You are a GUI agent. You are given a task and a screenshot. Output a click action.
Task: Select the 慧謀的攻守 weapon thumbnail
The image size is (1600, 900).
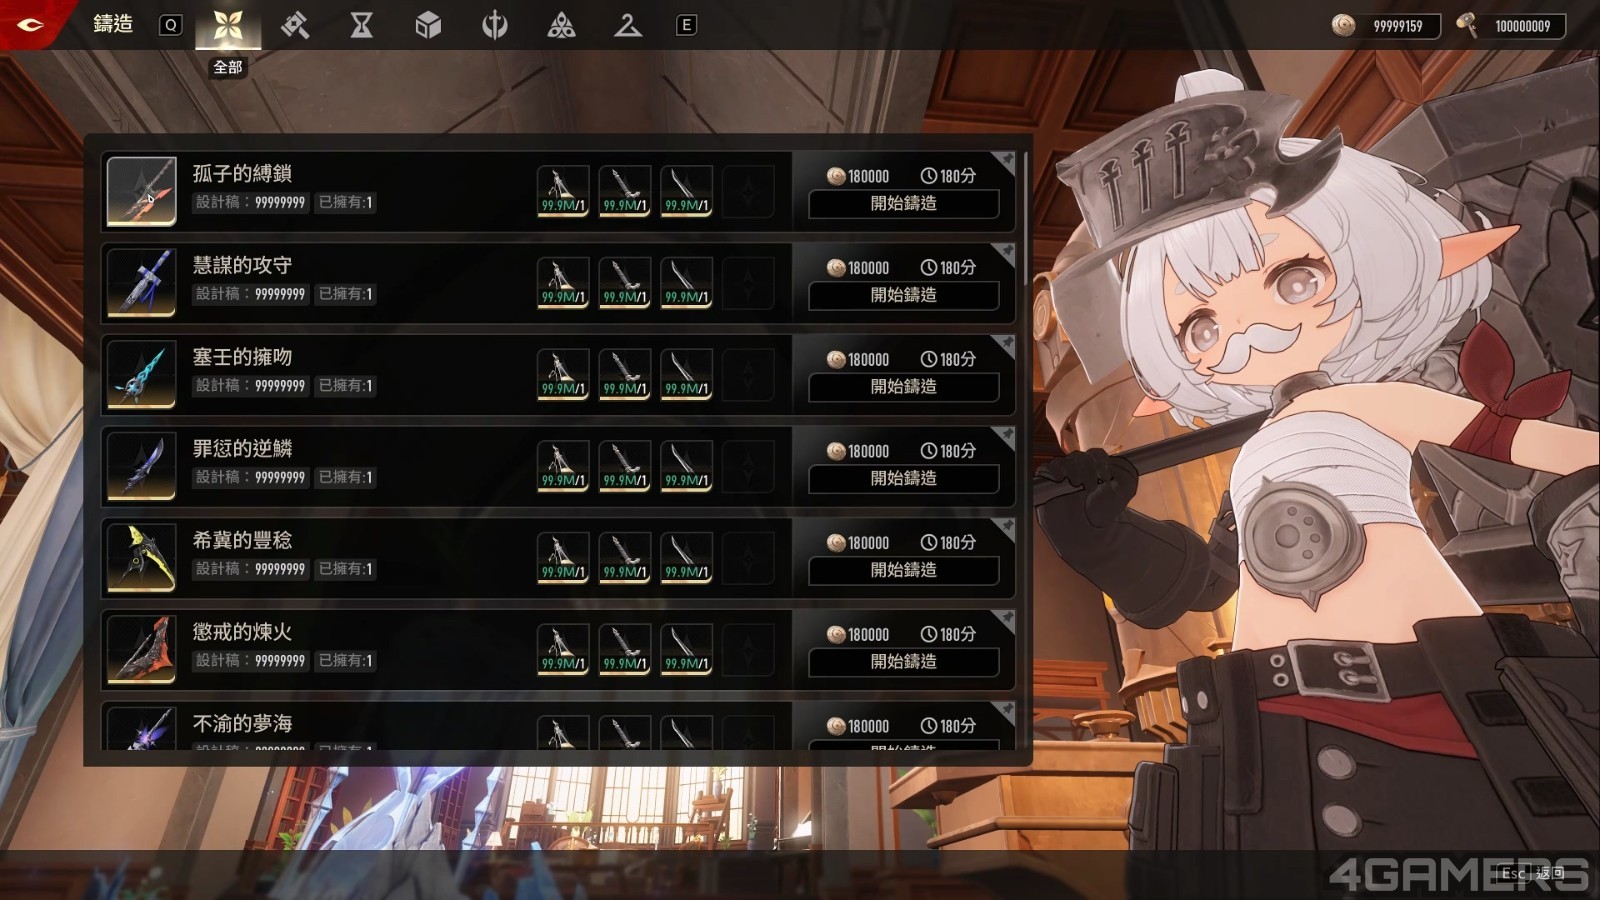(141, 282)
